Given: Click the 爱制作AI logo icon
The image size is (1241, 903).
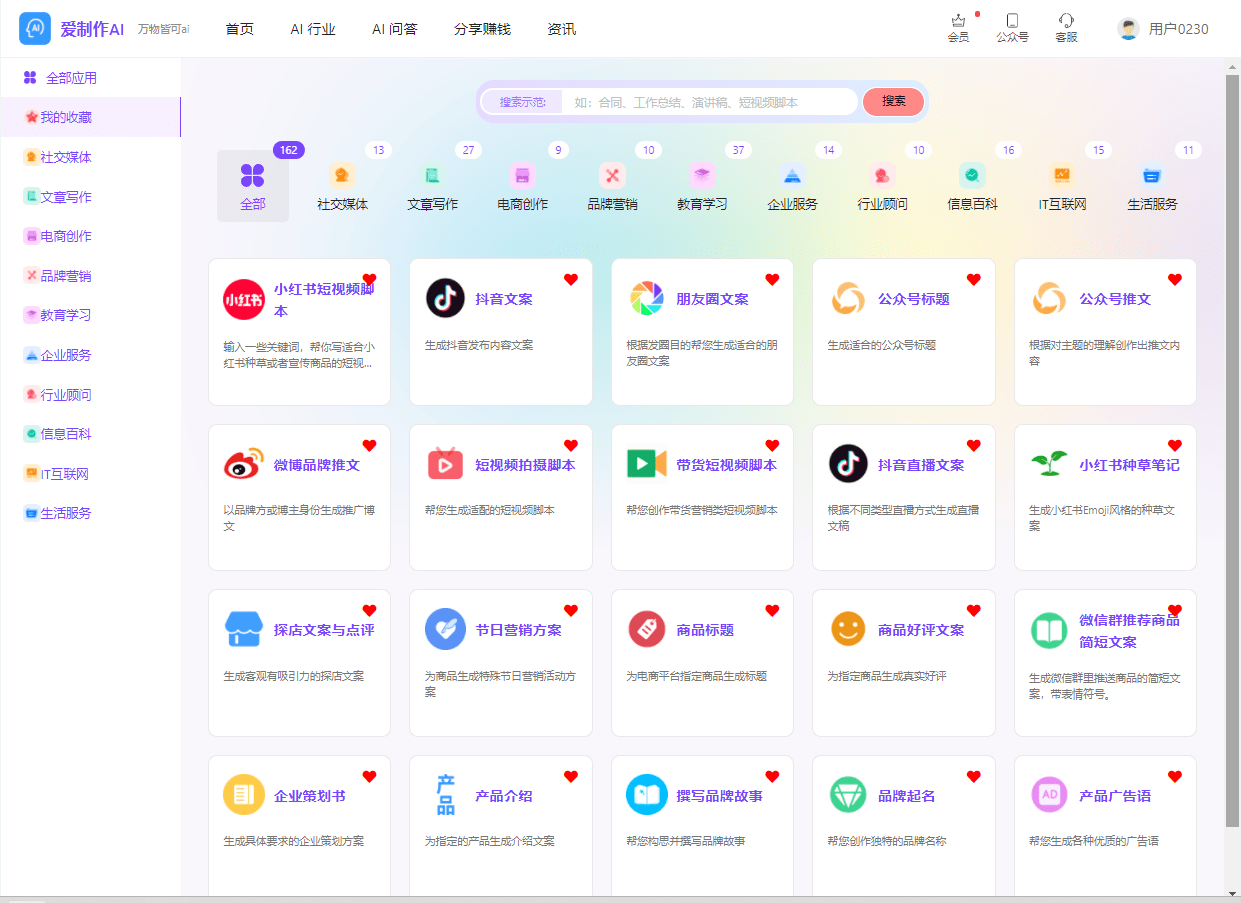Looking at the screenshot, I should click(35, 29).
